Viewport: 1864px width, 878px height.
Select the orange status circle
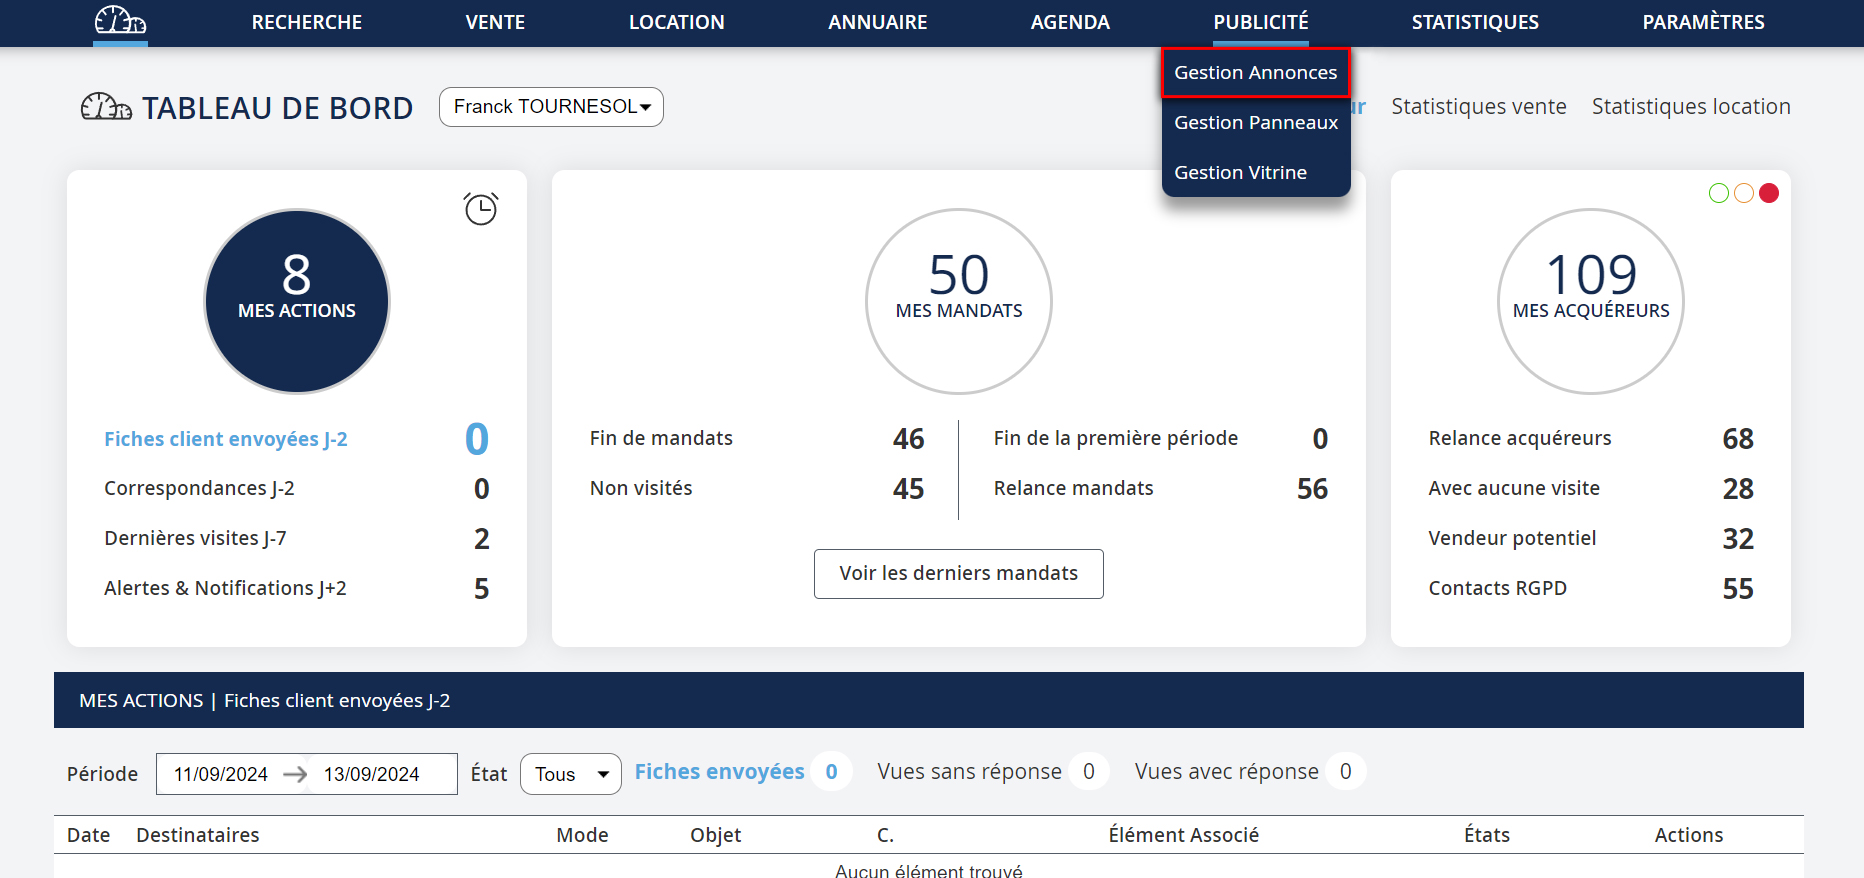1744,193
